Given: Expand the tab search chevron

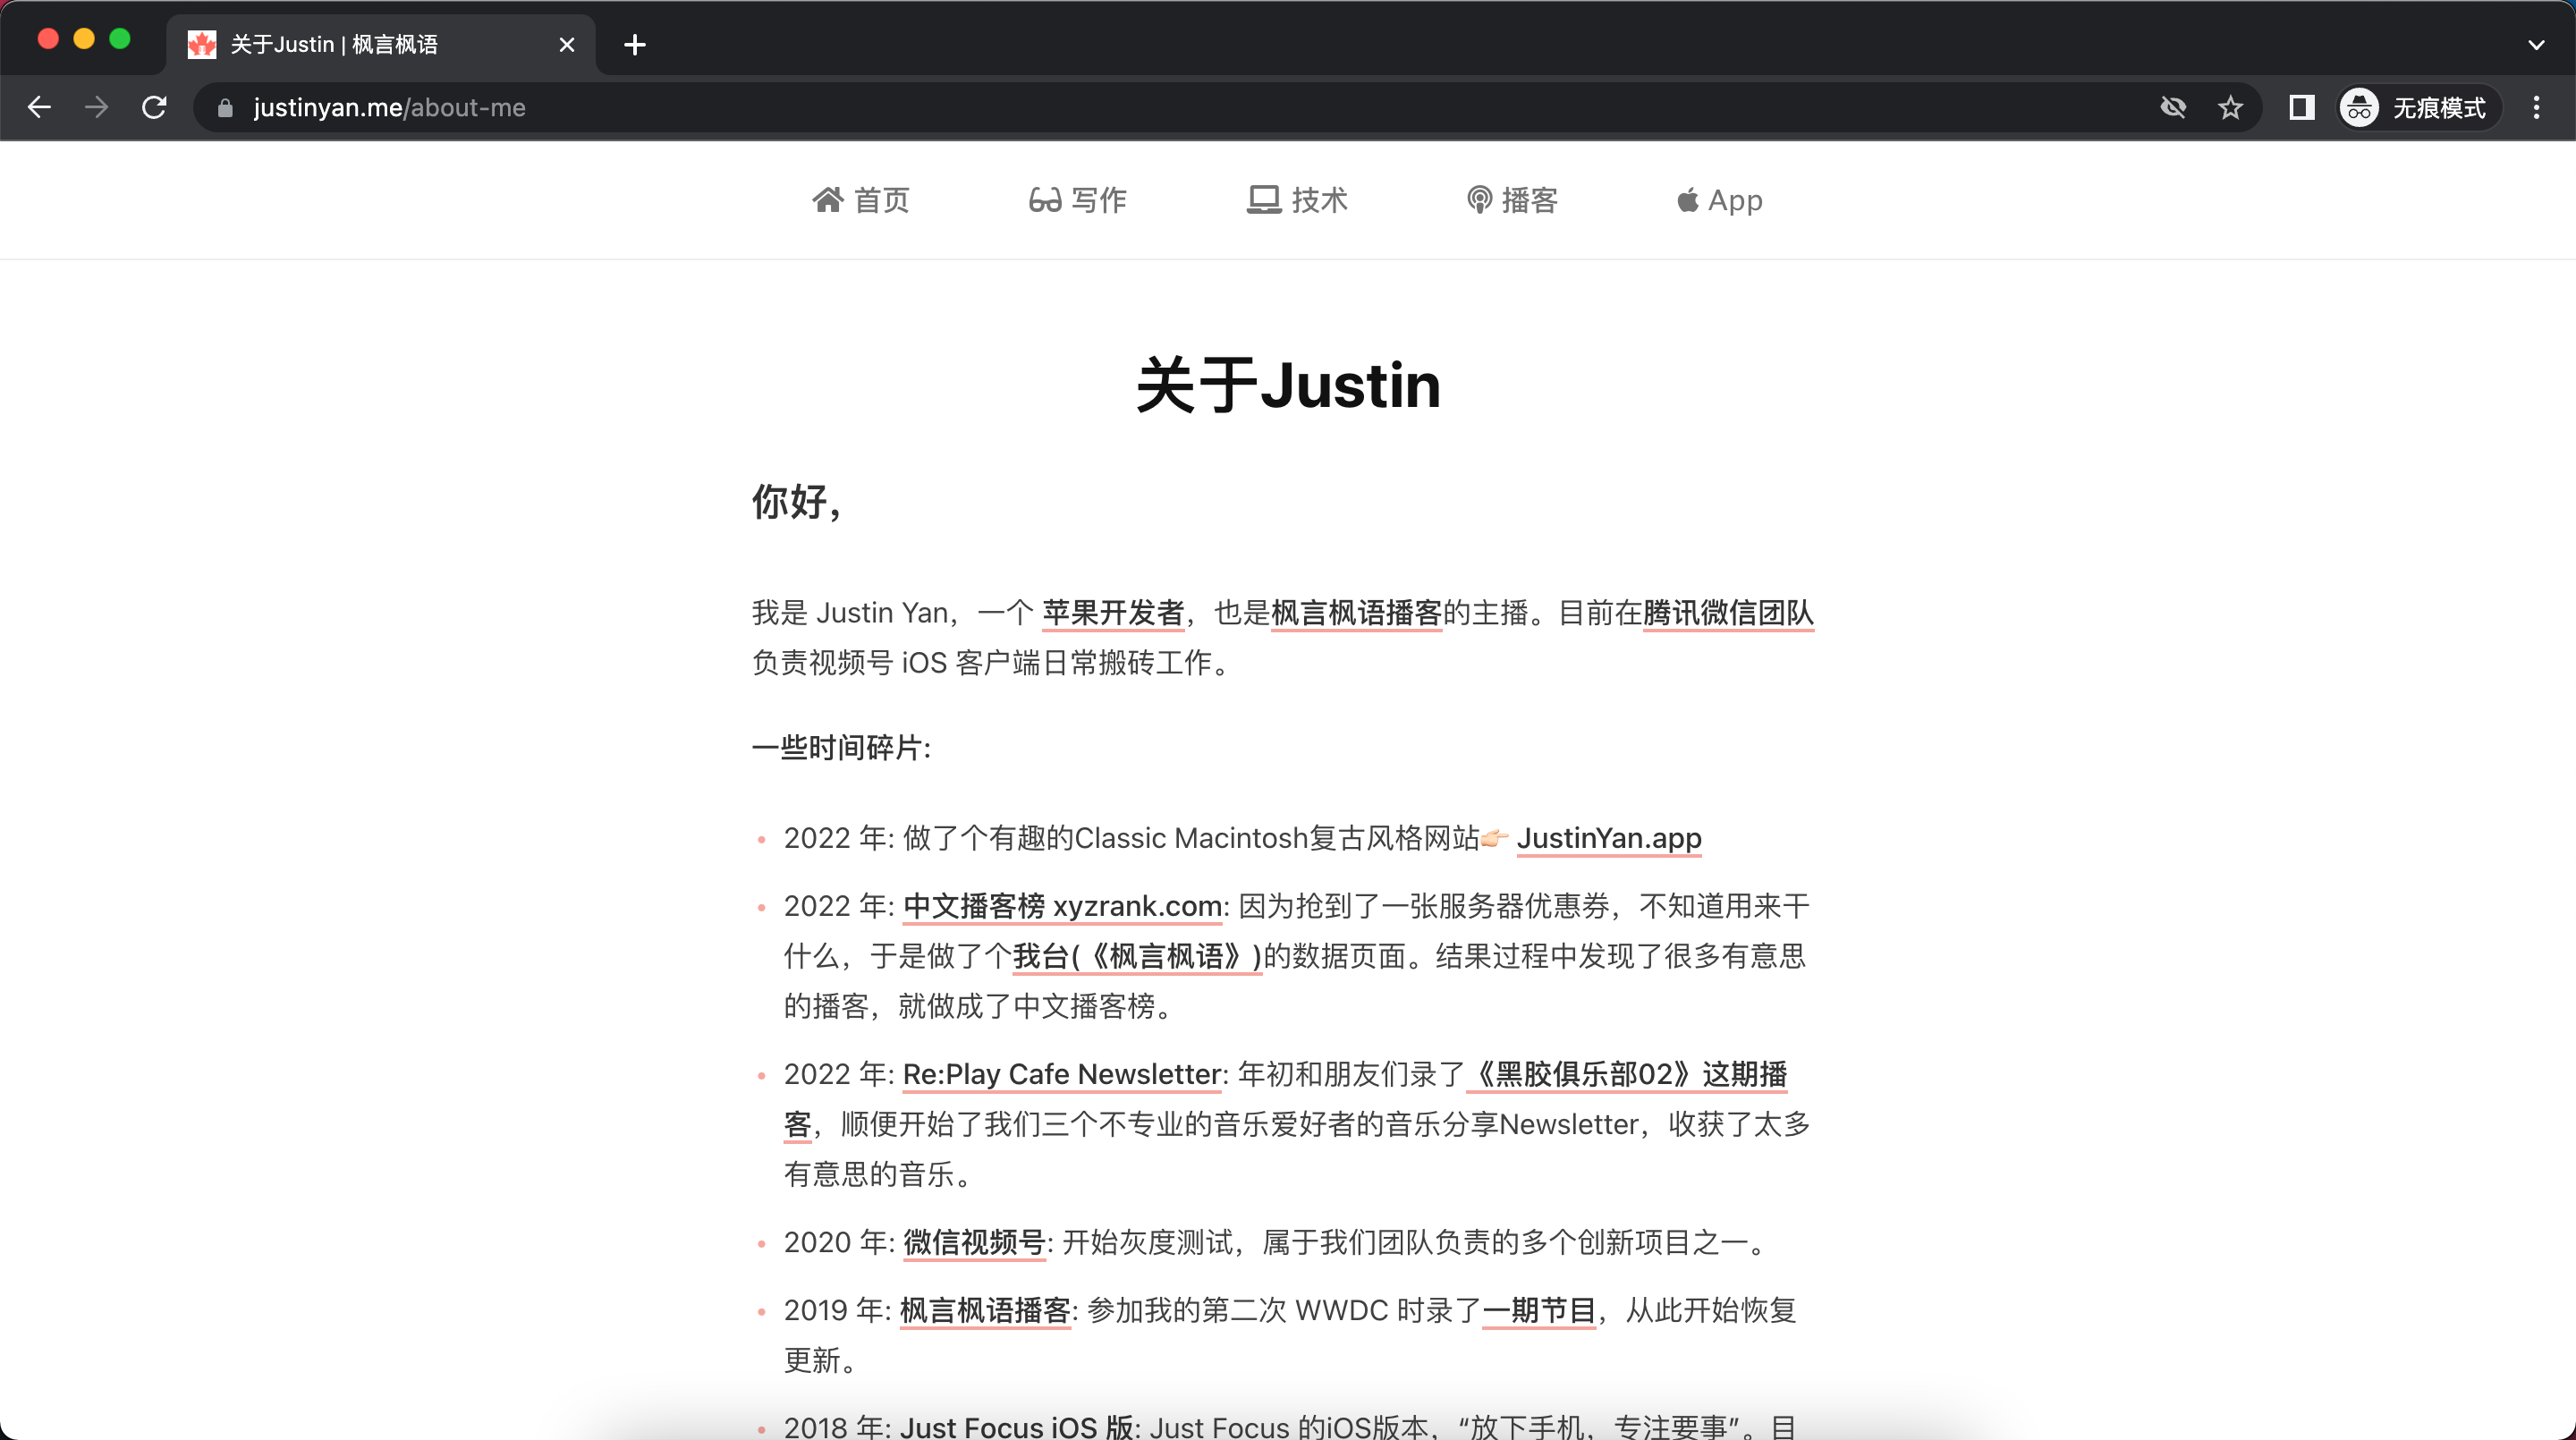Looking at the screenshot, I should [2536, 44].
